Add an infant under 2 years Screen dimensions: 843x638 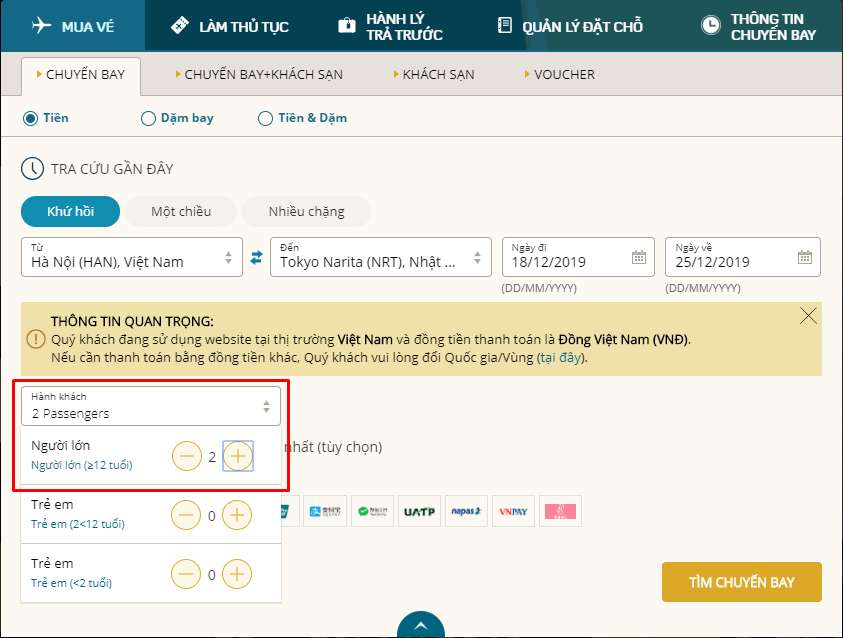pos(237,574)
